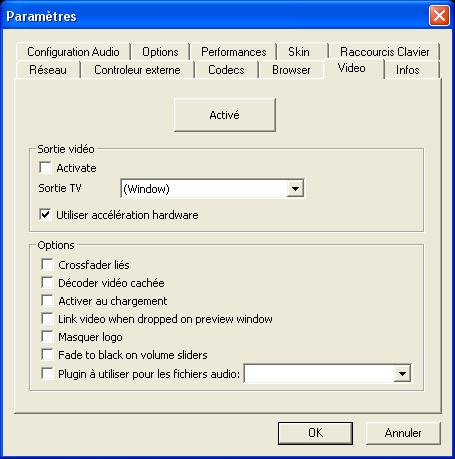Enable Fade to black on volume sliders
Viewport: 455px width, 459px height.
[47, 355]
